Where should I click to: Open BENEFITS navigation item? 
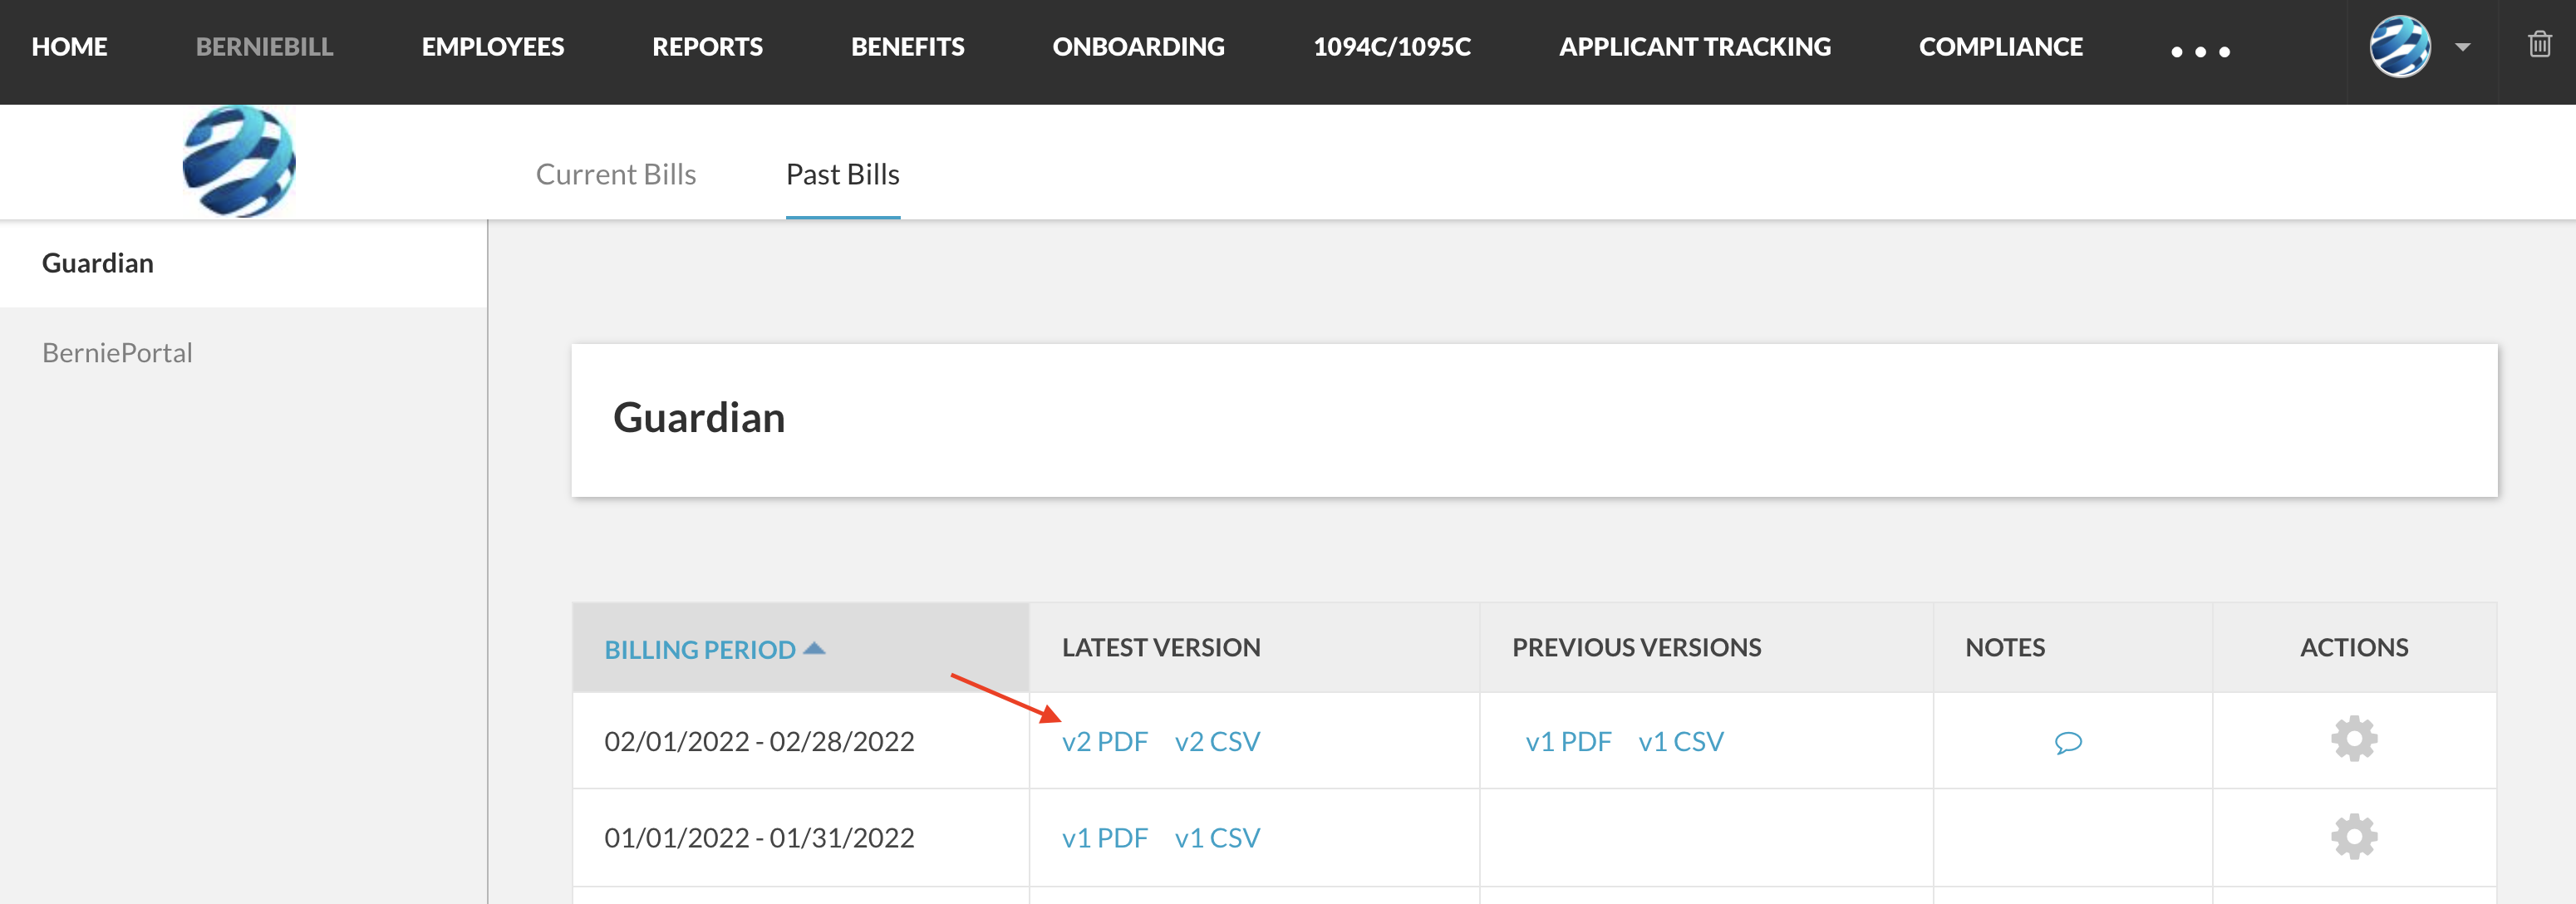(x=907, y=47)
